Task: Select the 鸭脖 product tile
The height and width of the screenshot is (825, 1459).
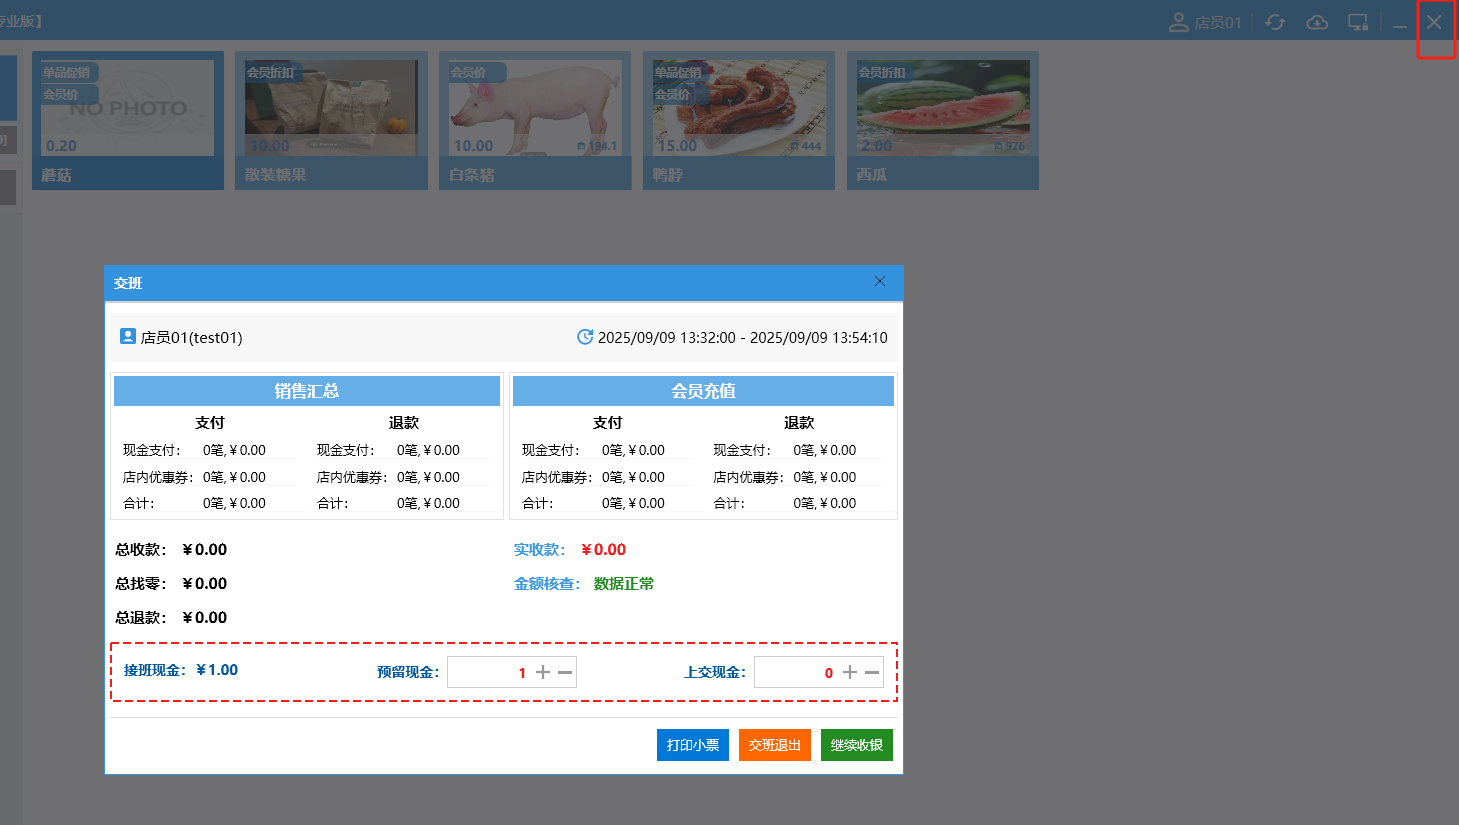Action: pos(738,120)
